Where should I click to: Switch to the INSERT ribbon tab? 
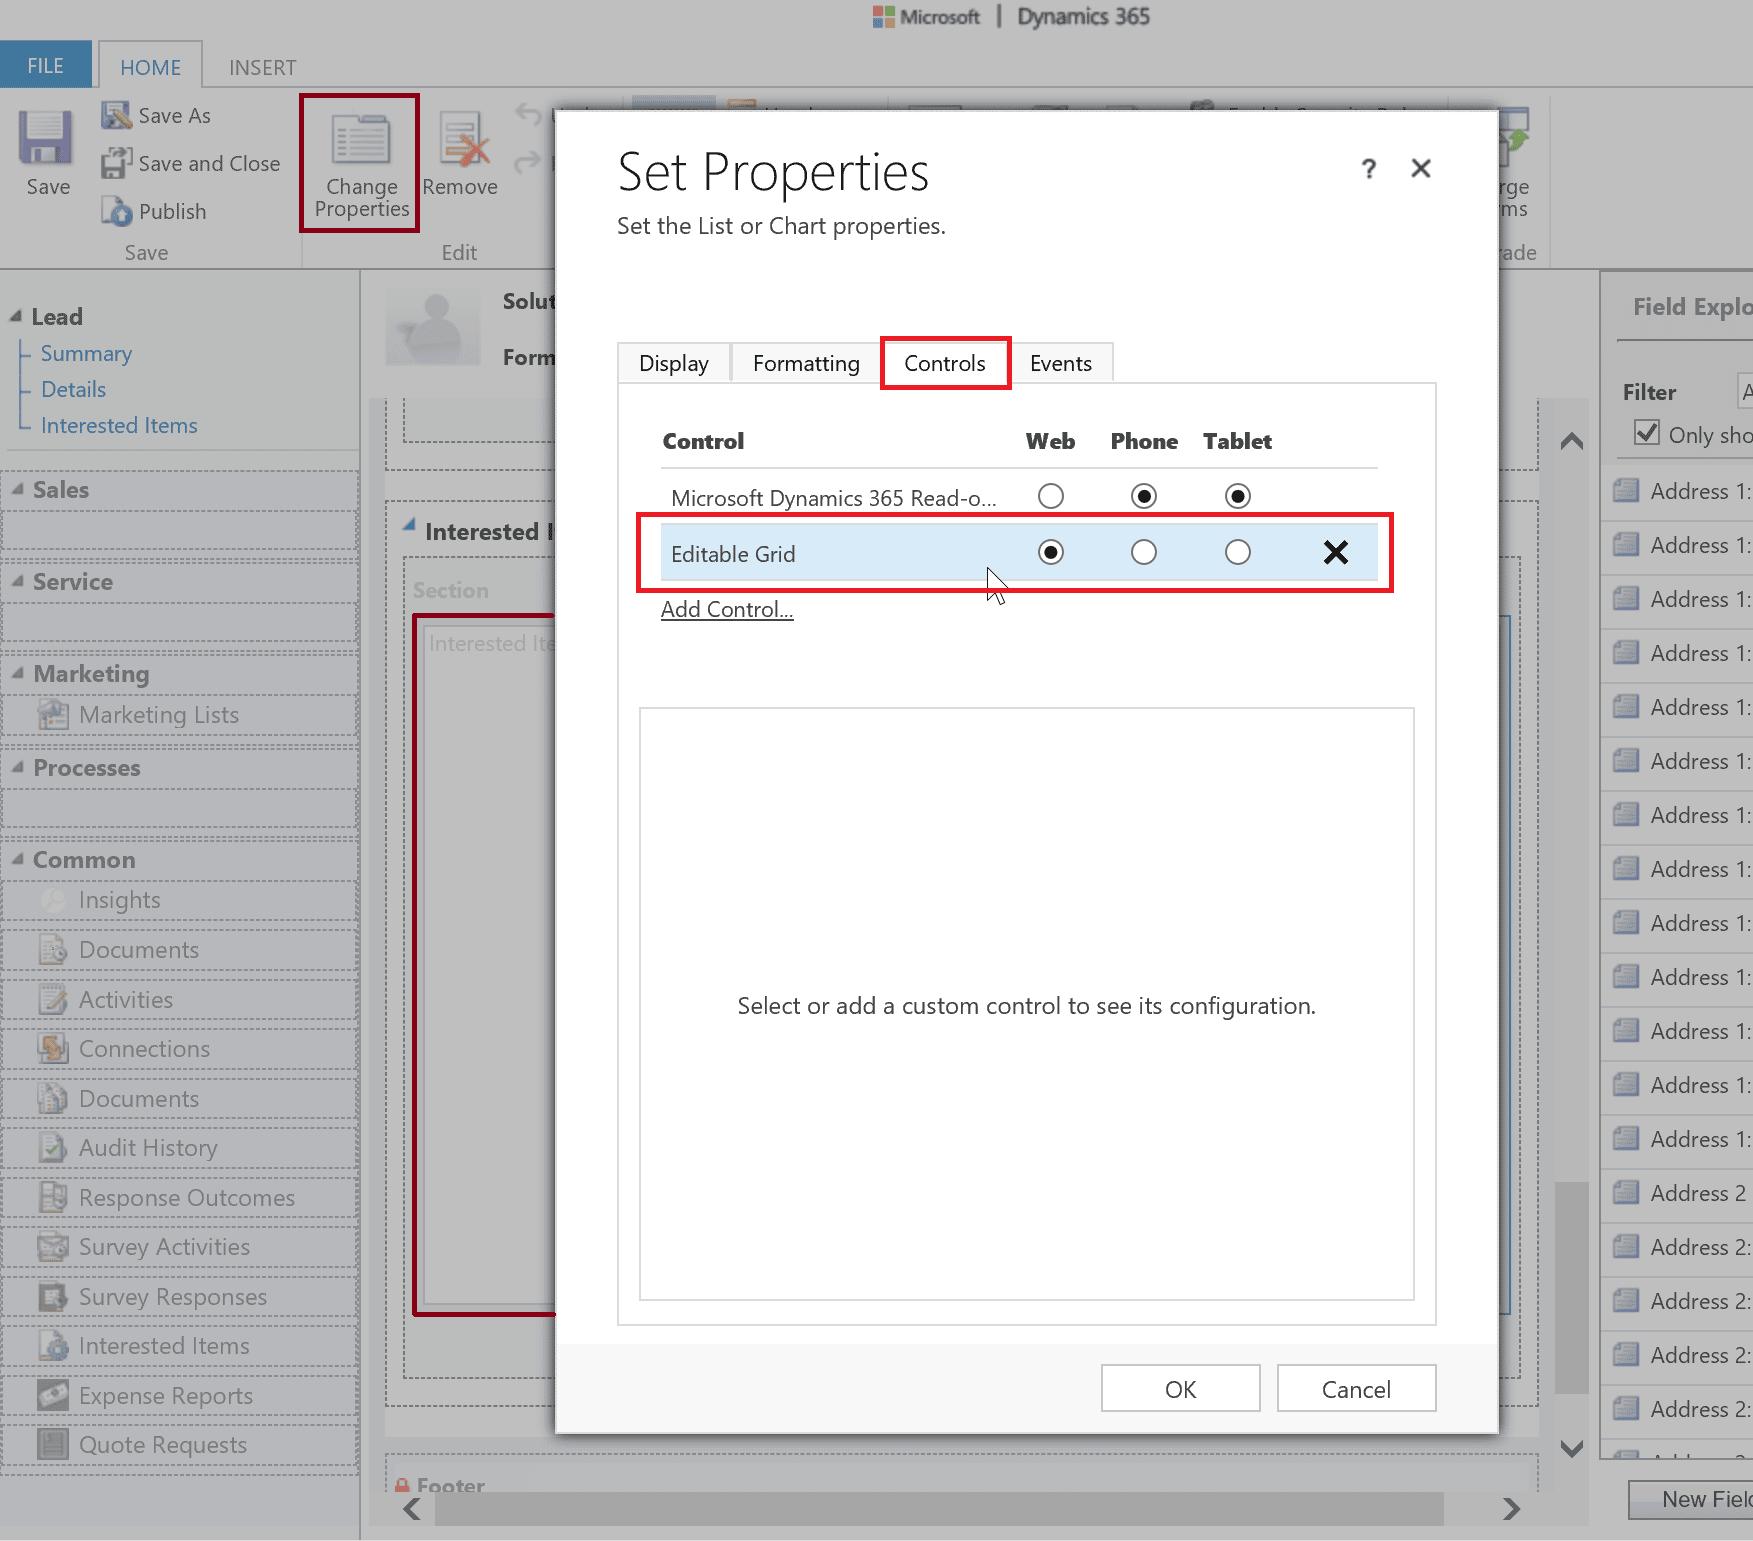click(262, 67)
